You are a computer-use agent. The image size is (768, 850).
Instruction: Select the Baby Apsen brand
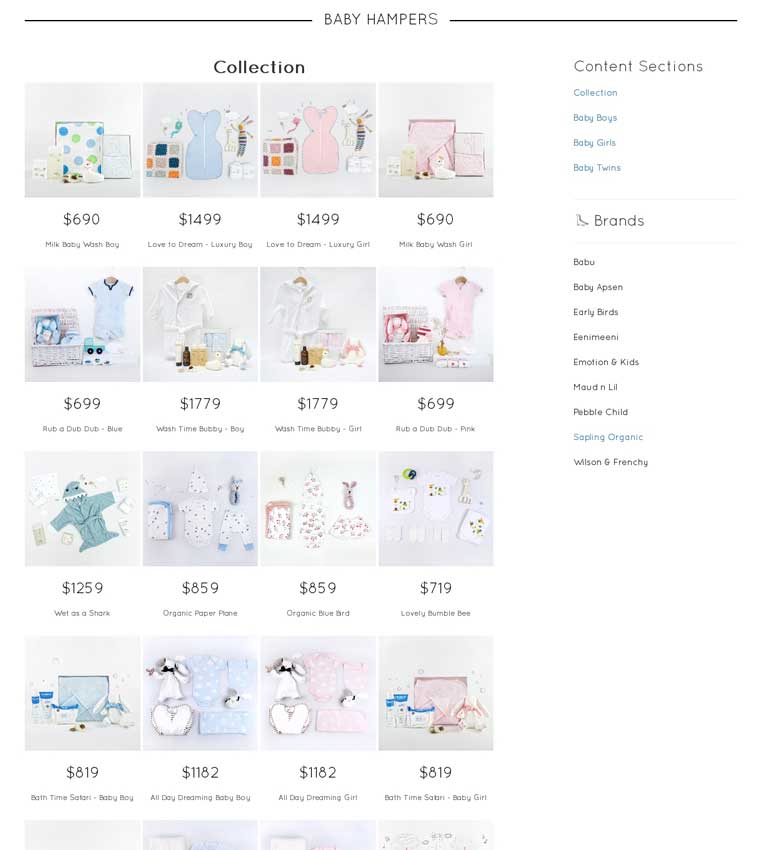click(x=598, y=287)
